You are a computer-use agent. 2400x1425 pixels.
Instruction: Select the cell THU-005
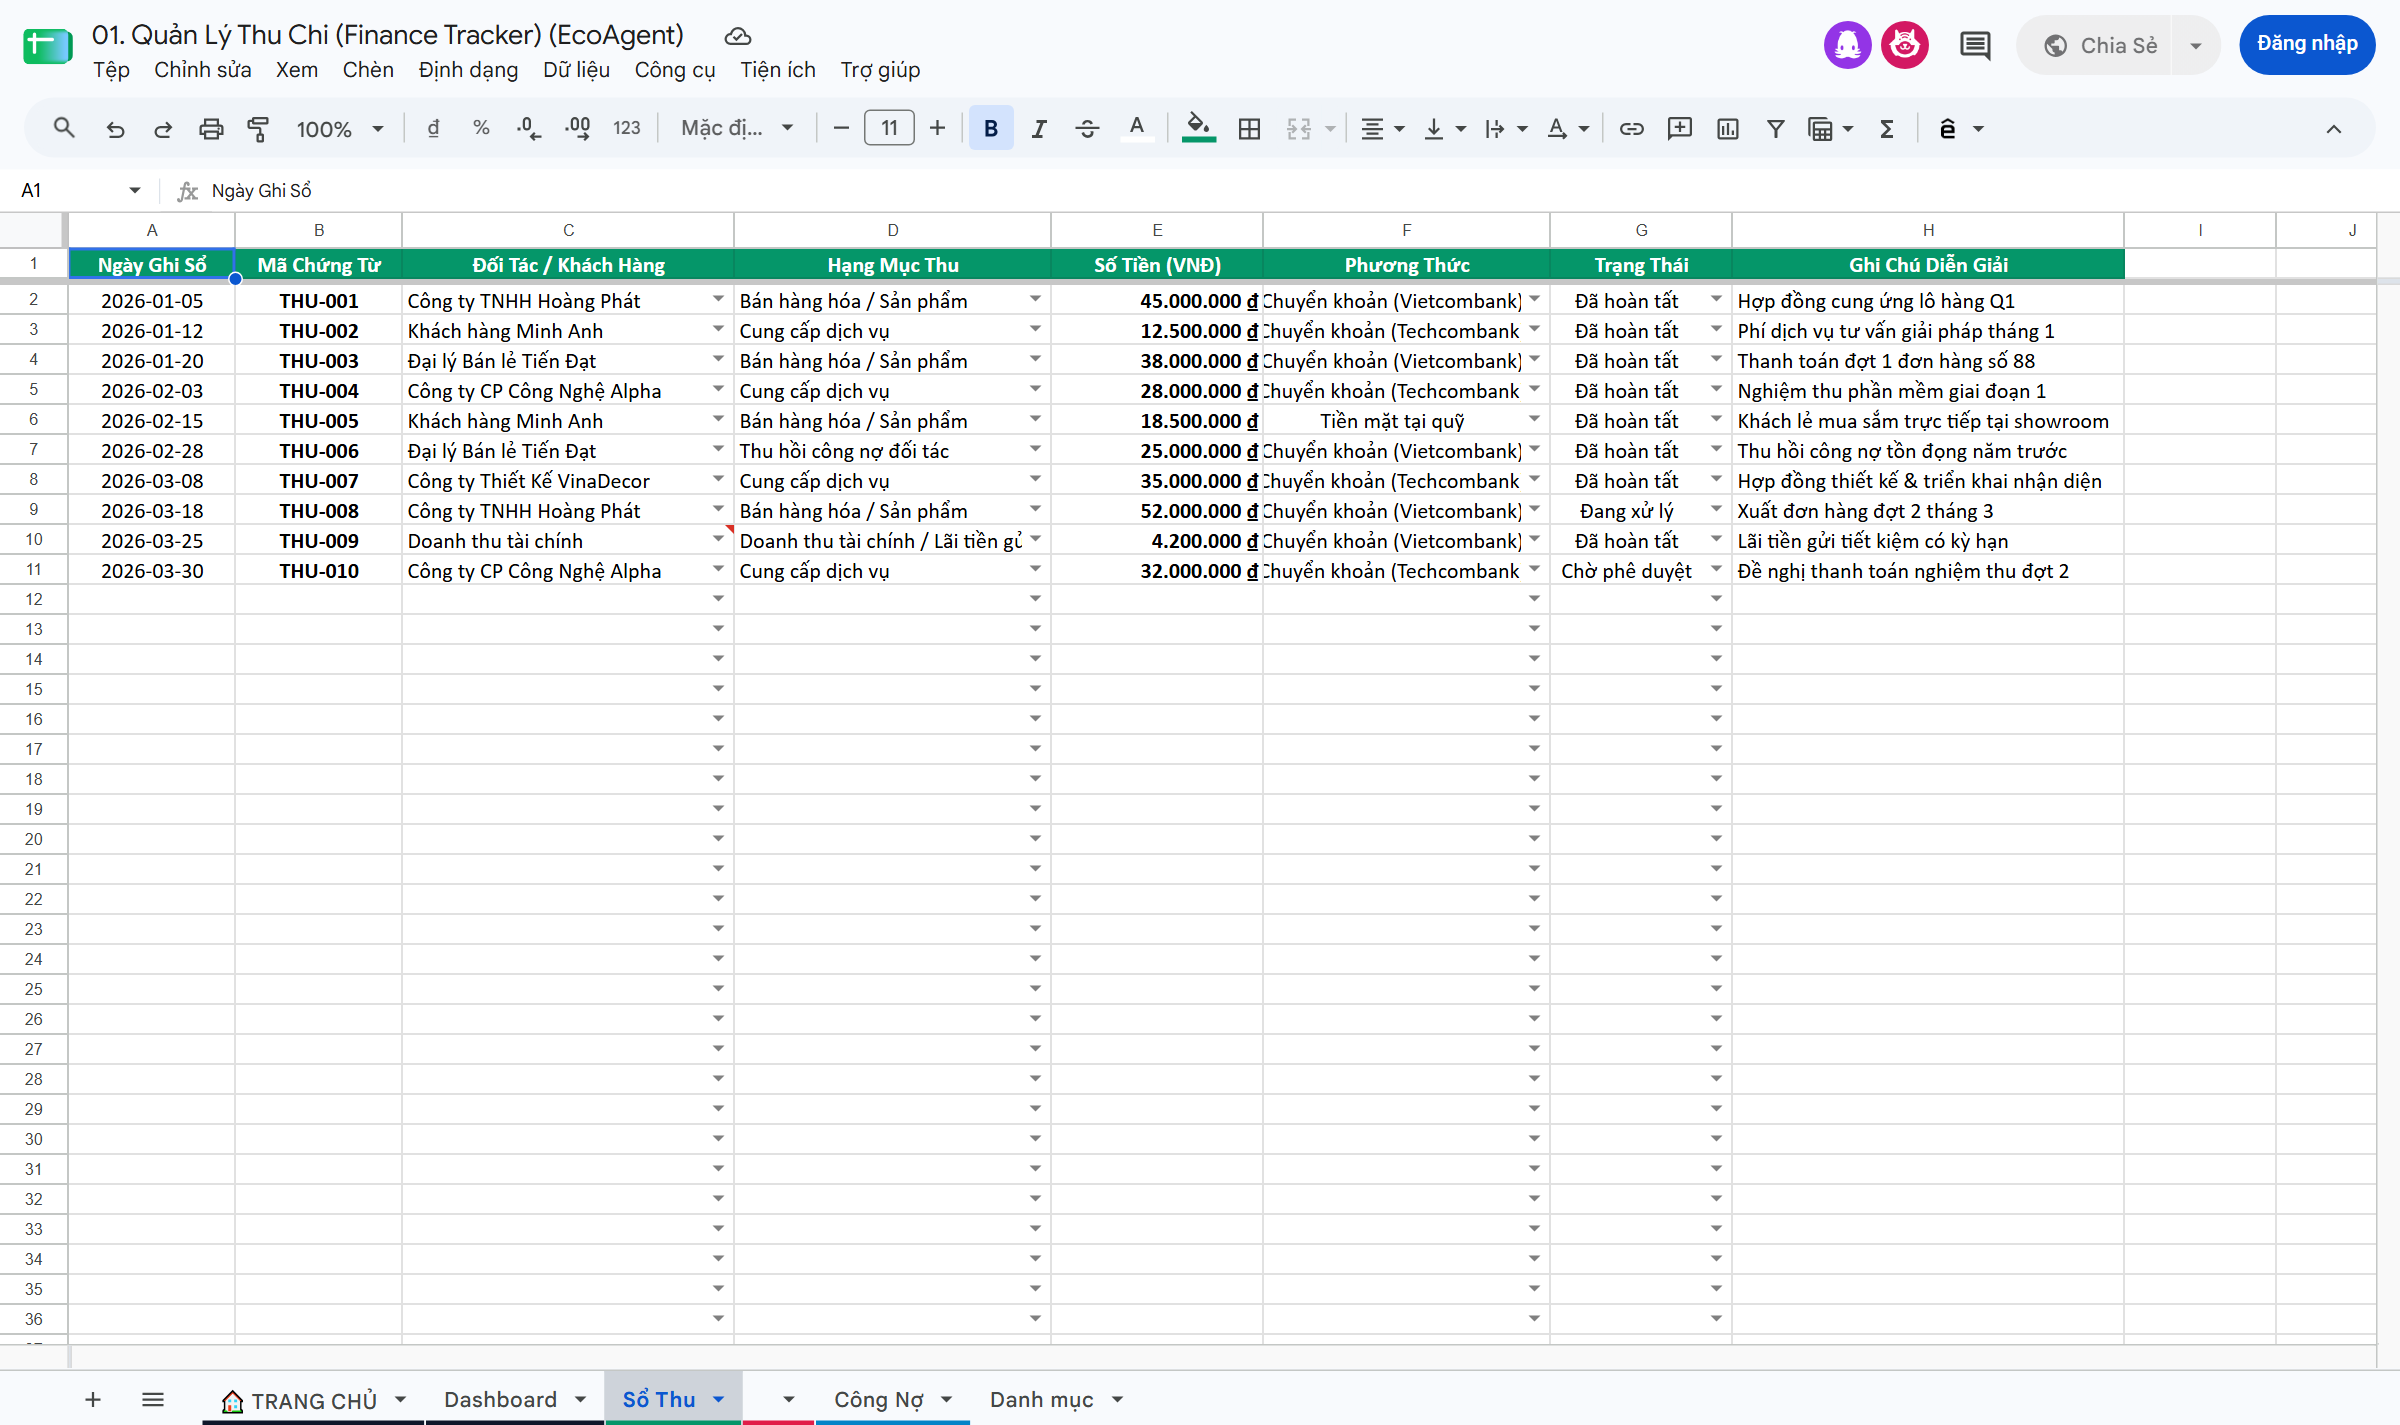pos(319,420)
